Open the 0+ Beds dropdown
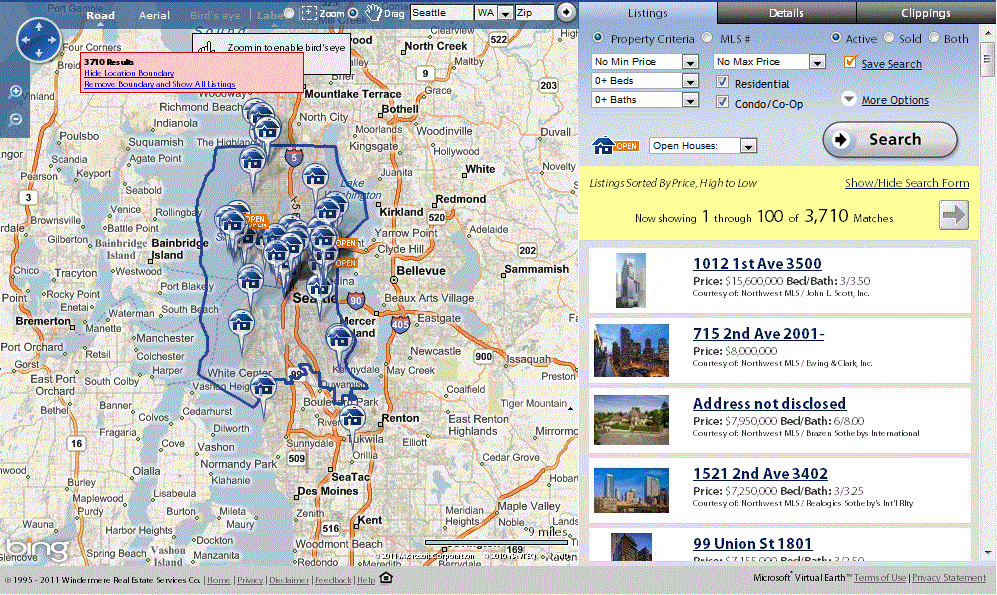997x595 pixels. 645,81
